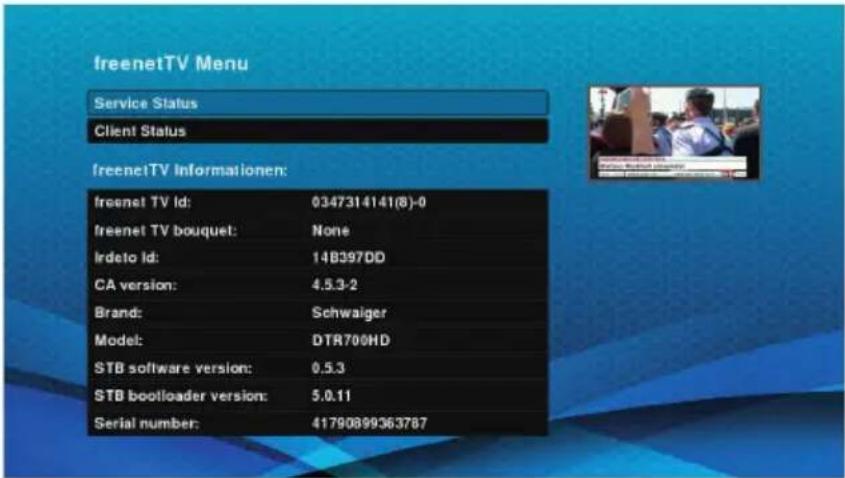845x478 pixels.
Task: Click the live TV preview thumbnail
Action: tap(674, 133)
